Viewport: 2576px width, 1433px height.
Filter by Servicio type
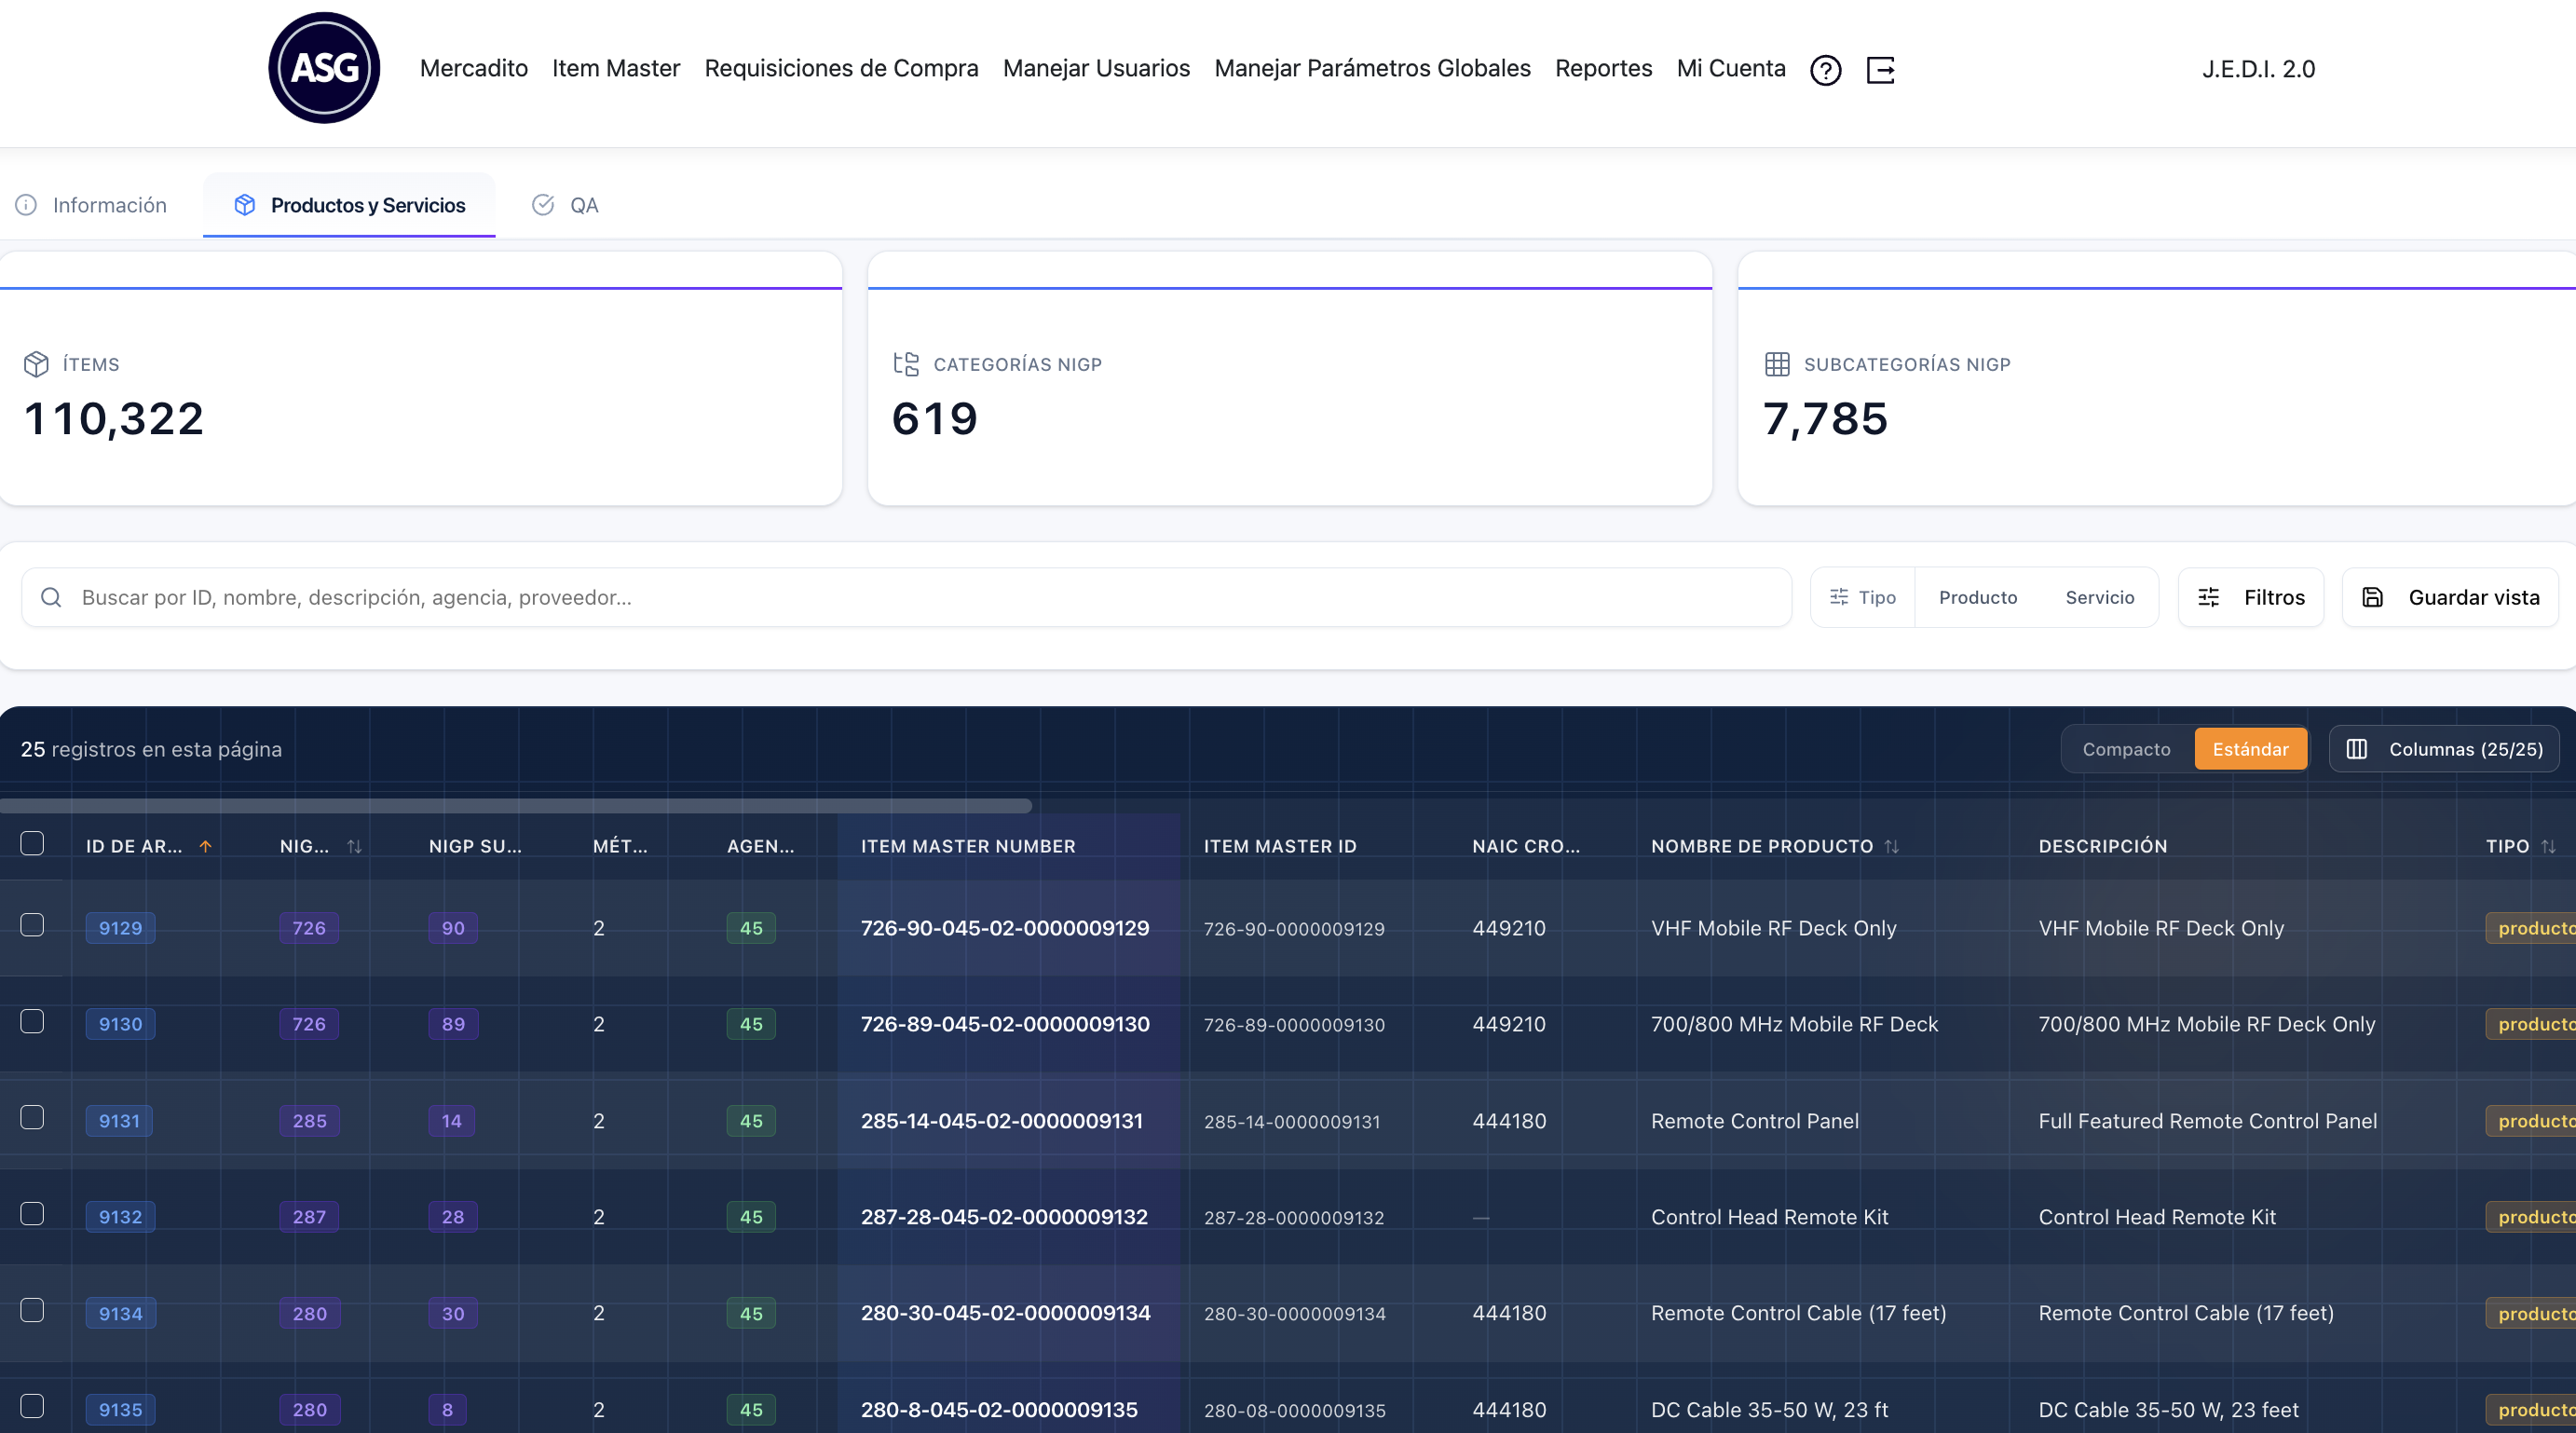pos(2099,597)
